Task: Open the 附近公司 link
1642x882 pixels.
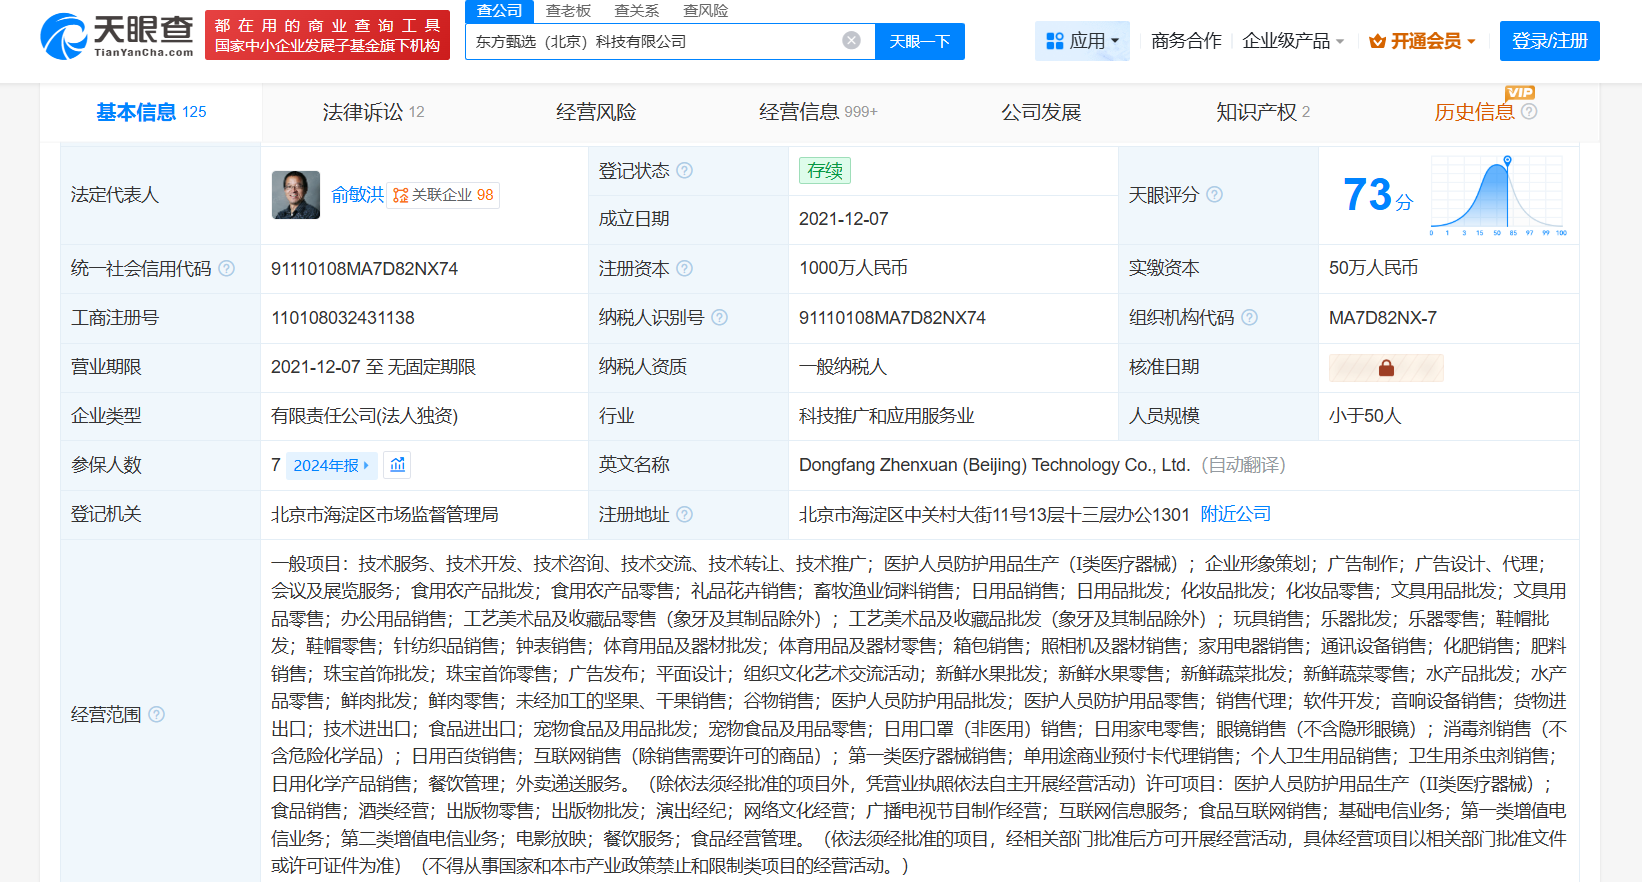Action: [x=1235, y=514]
